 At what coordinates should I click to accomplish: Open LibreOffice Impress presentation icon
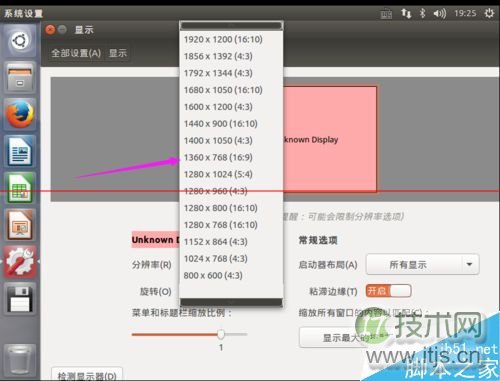click(x=20, y=225)
